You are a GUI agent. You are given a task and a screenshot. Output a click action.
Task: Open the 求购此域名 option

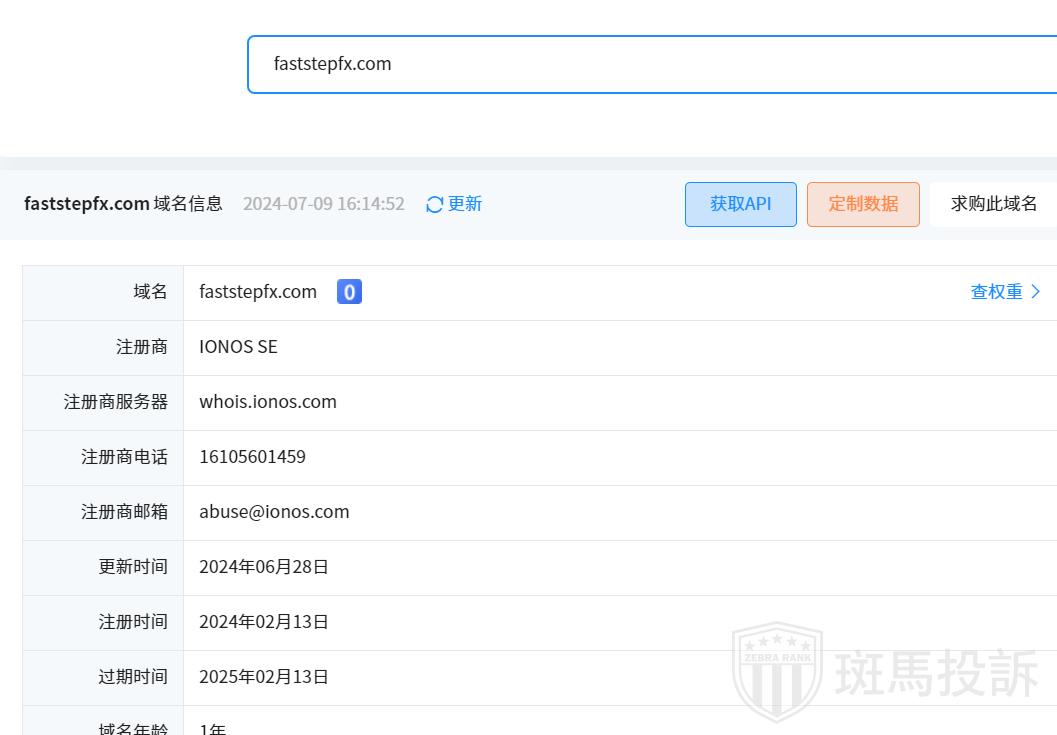click(x=993, y=204)
